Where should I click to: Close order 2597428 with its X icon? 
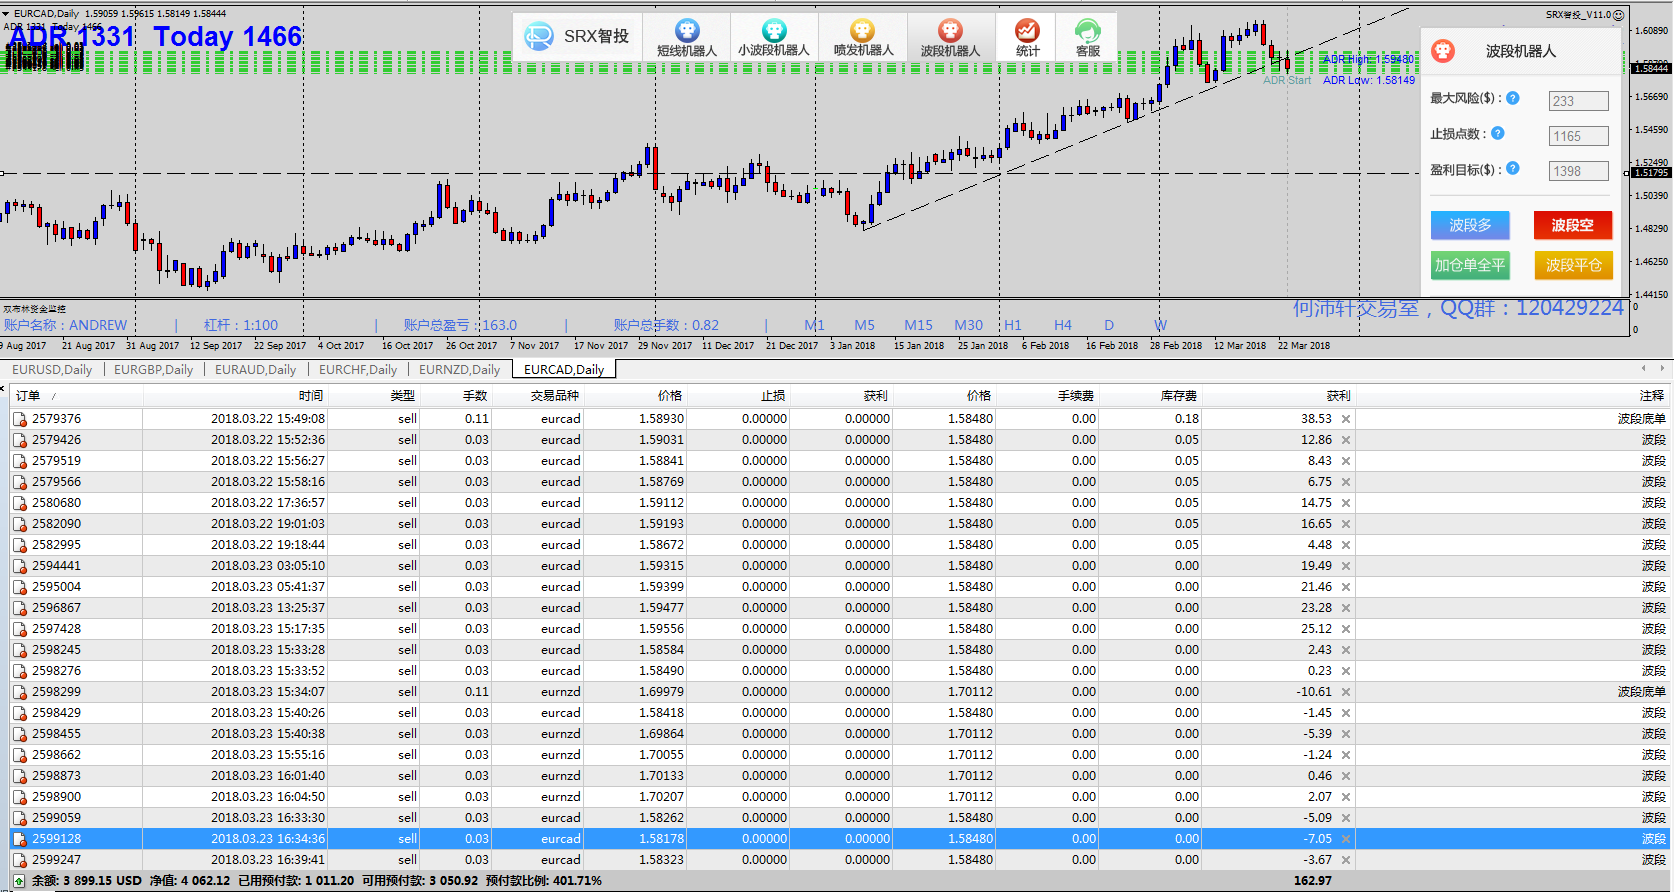pos(1346,629)
